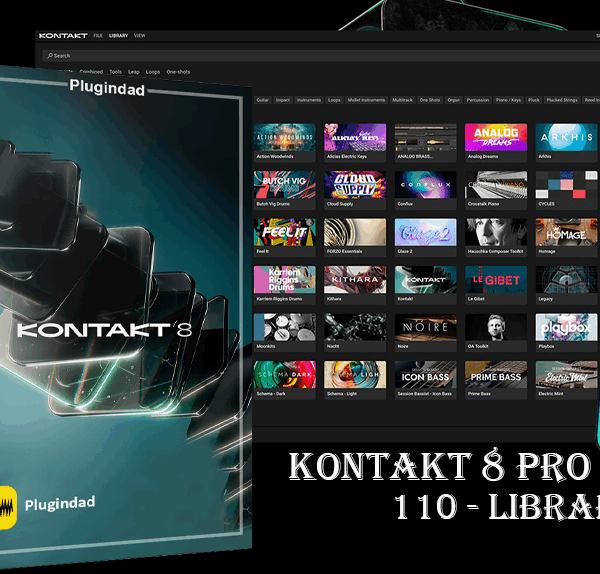The height and width of the screenshot is (574, 600).
Task: Open the Crosstalk Piano library
Action: pos(496,189)
